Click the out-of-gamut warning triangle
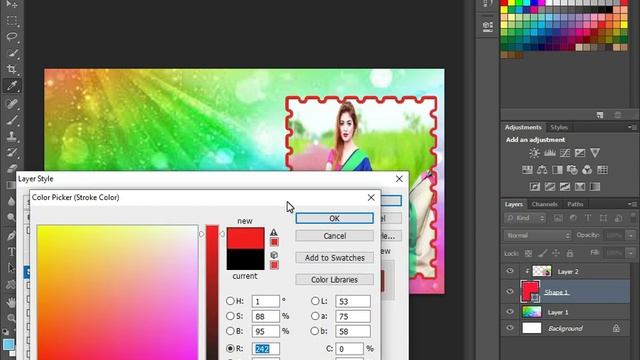 tap(274, 232)
